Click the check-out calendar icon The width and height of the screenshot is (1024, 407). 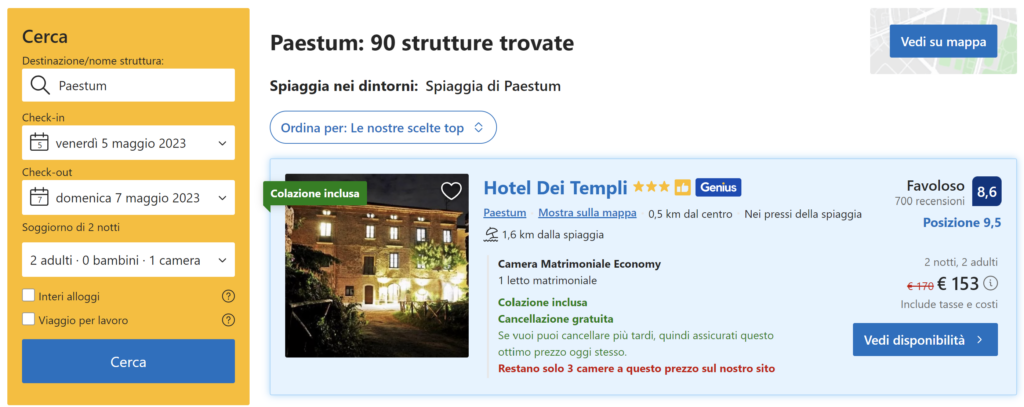(x=40, y=197)
